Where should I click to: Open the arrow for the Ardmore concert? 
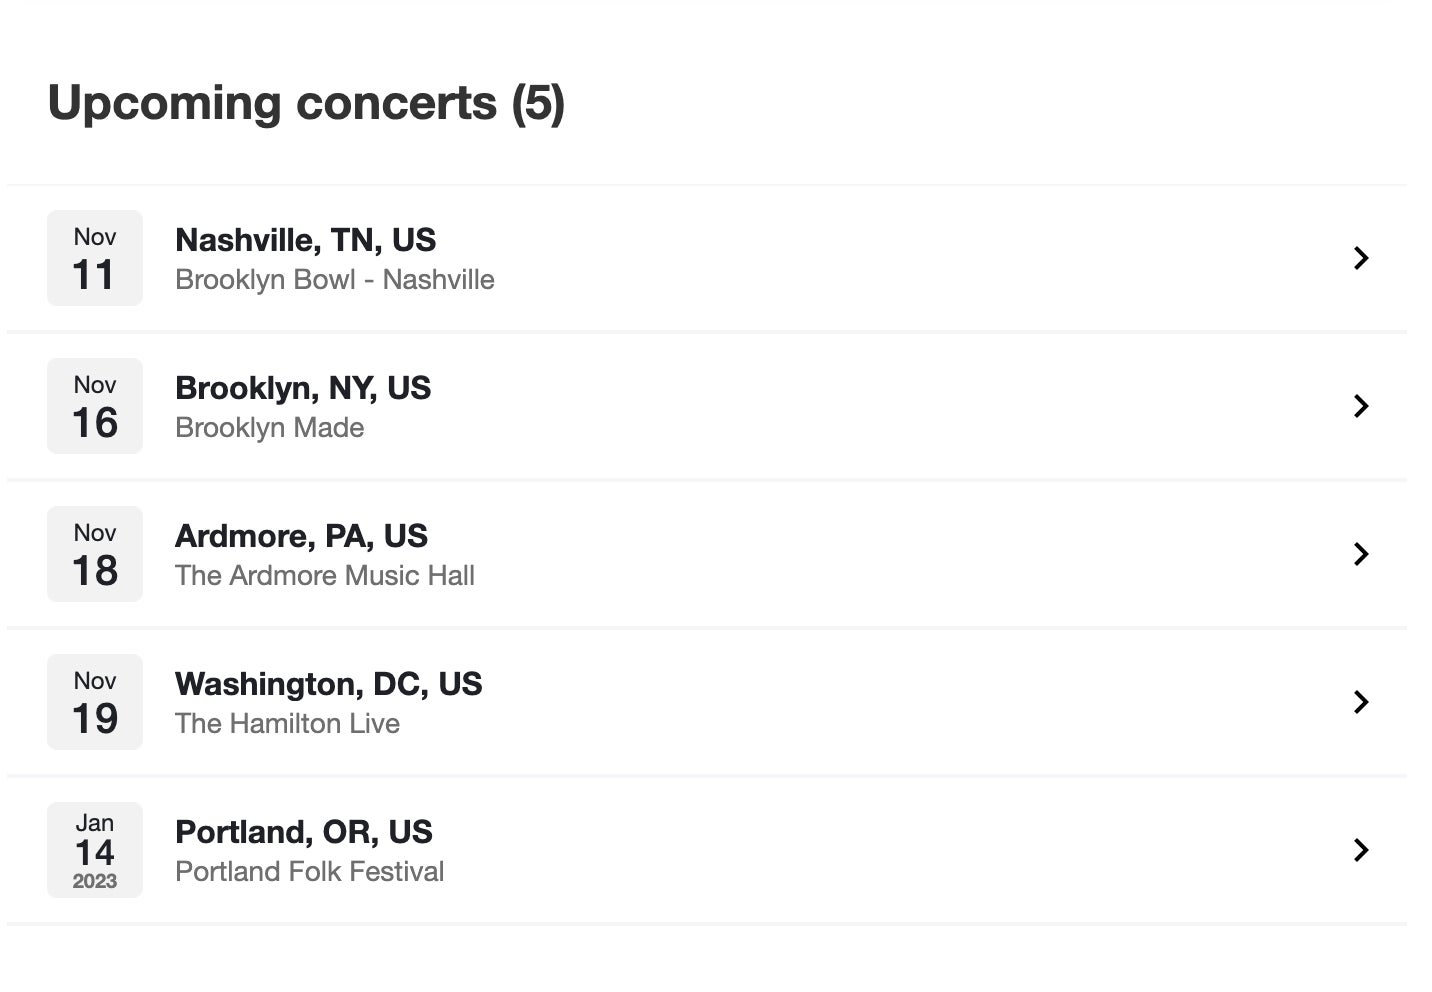pos(1360,554)
